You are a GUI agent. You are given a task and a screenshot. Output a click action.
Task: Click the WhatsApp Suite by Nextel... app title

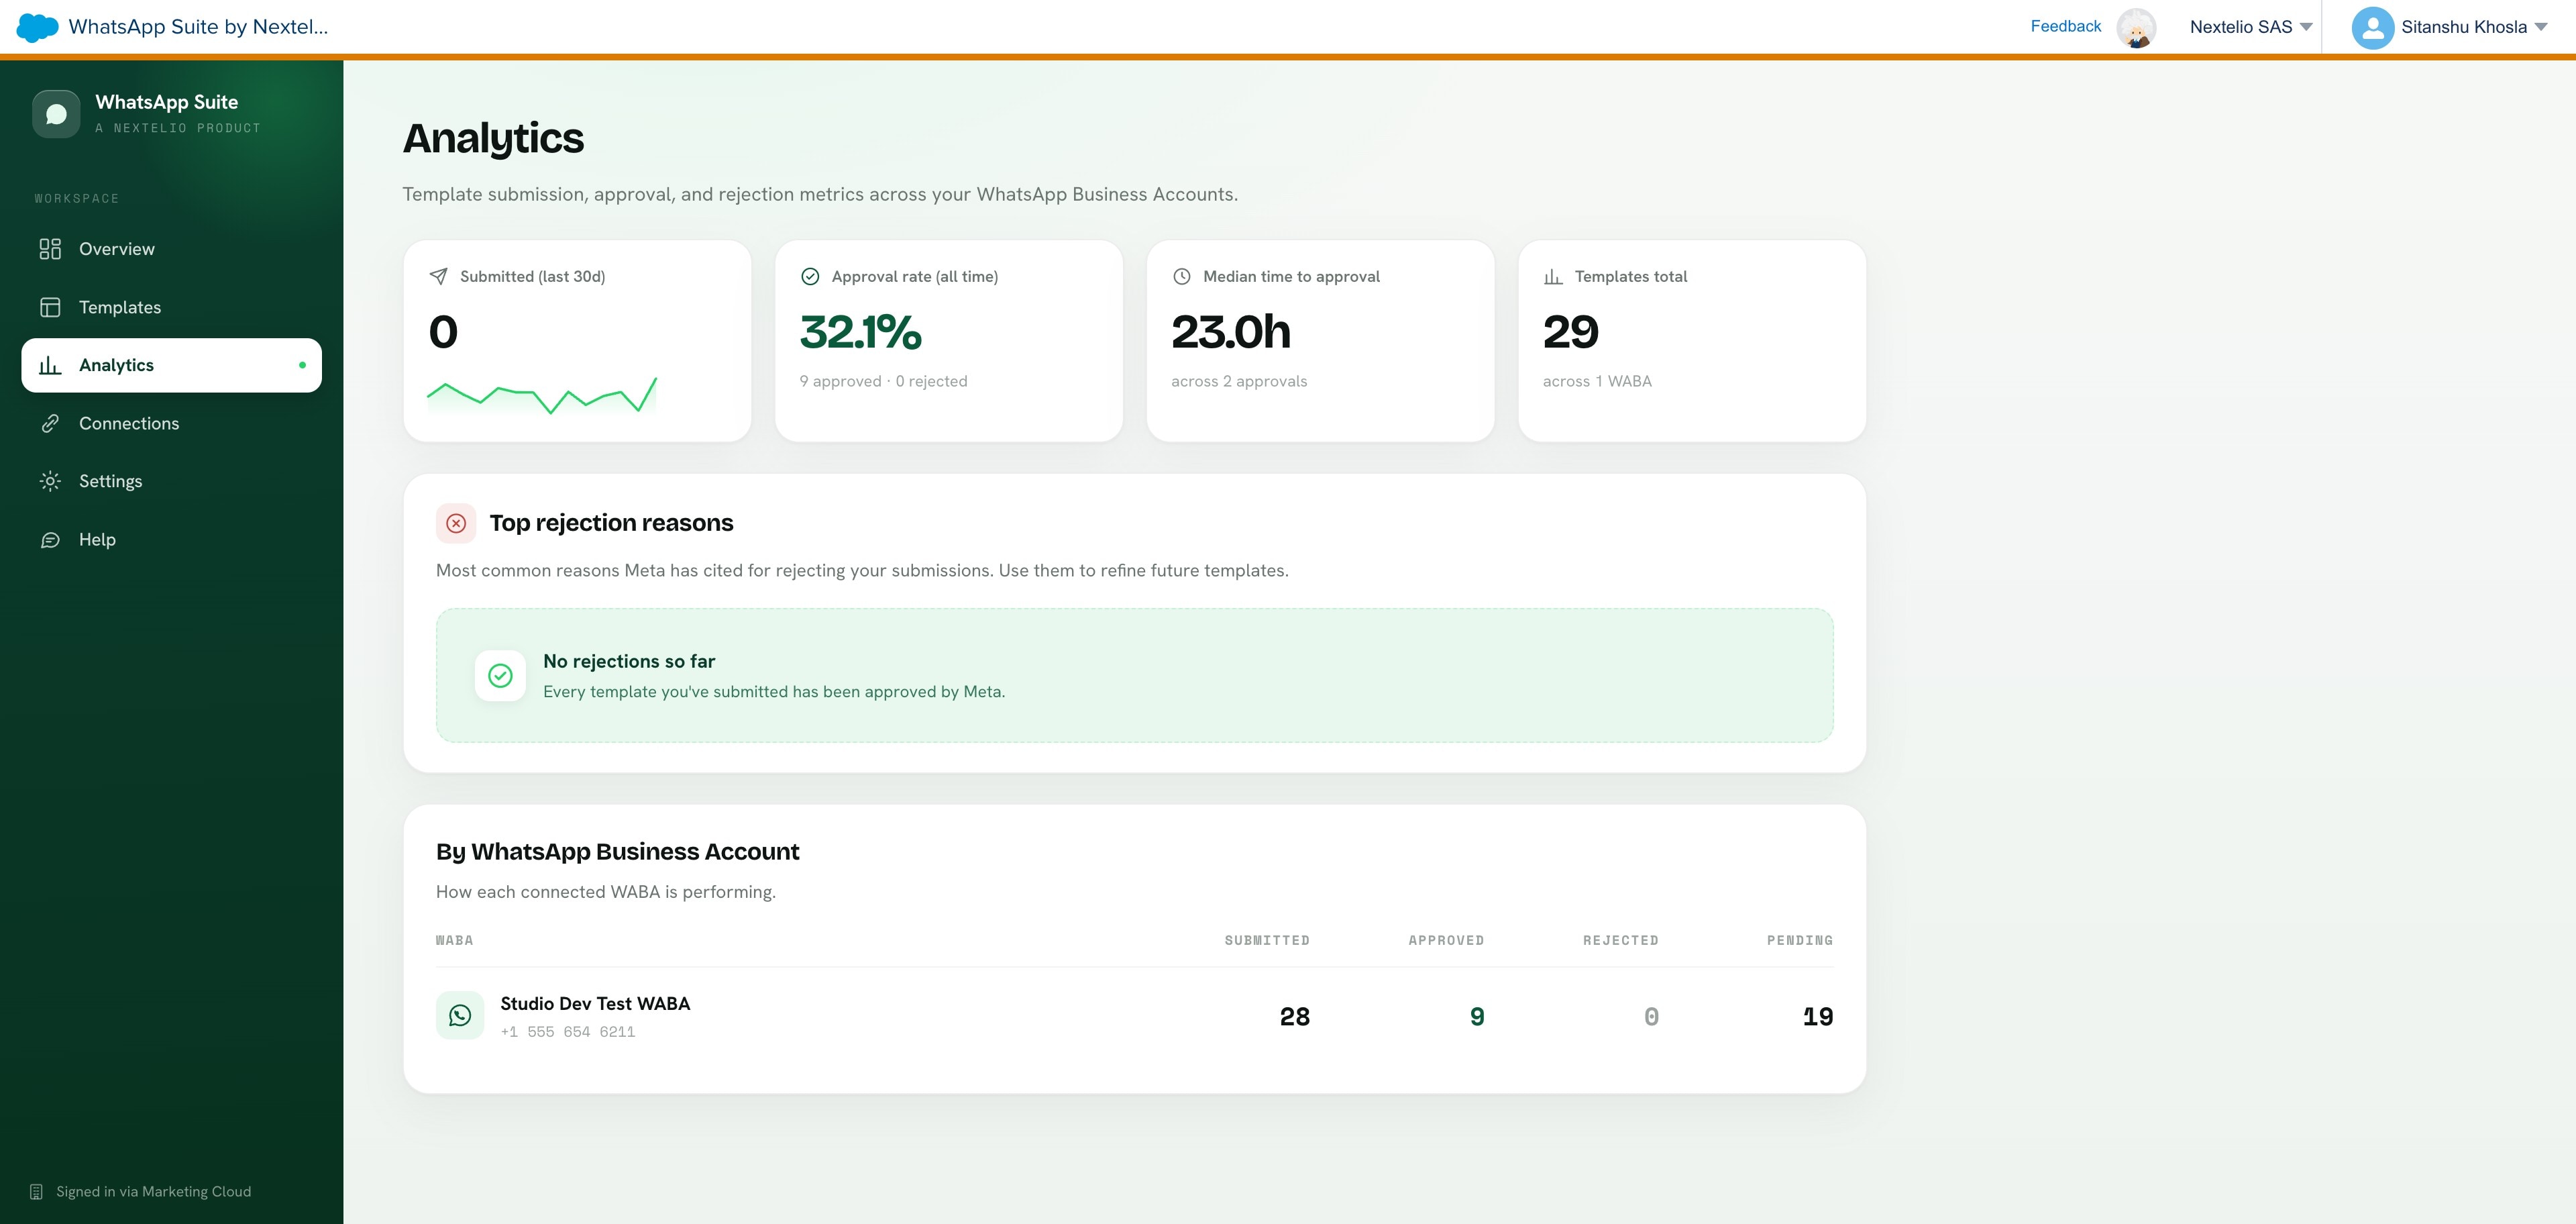[198, 27]
